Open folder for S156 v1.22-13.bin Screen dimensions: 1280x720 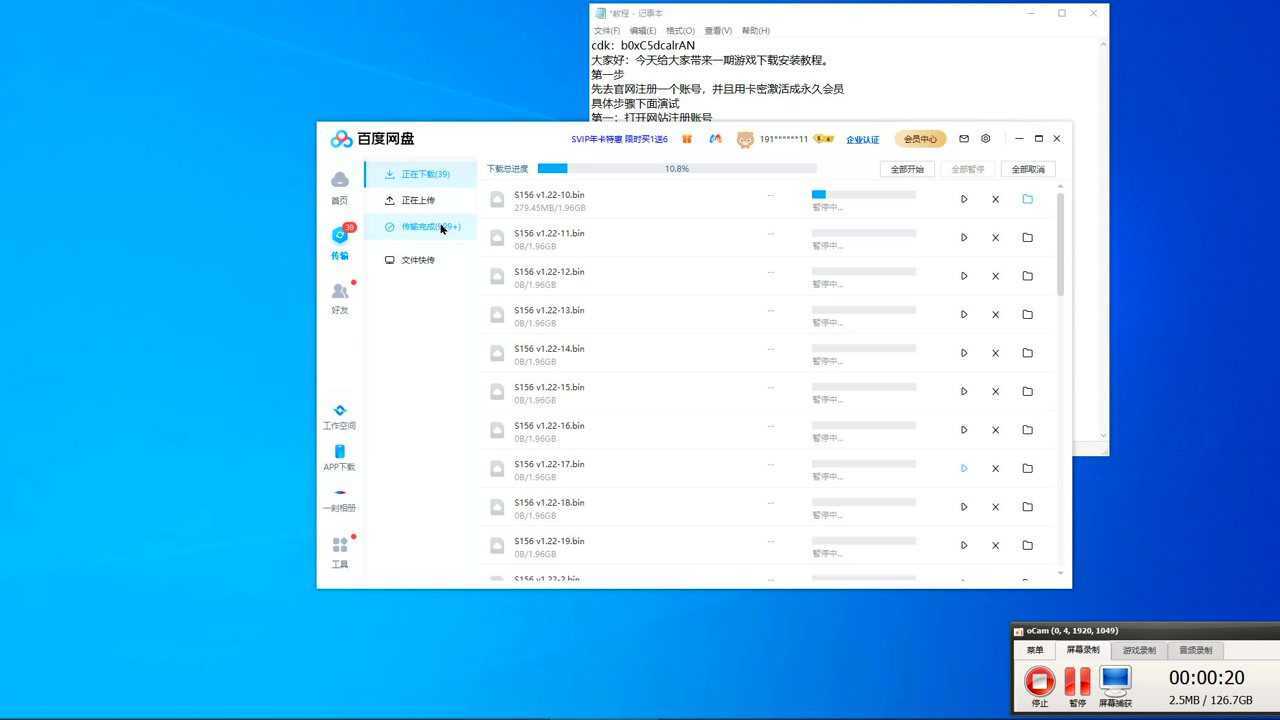1027,315
